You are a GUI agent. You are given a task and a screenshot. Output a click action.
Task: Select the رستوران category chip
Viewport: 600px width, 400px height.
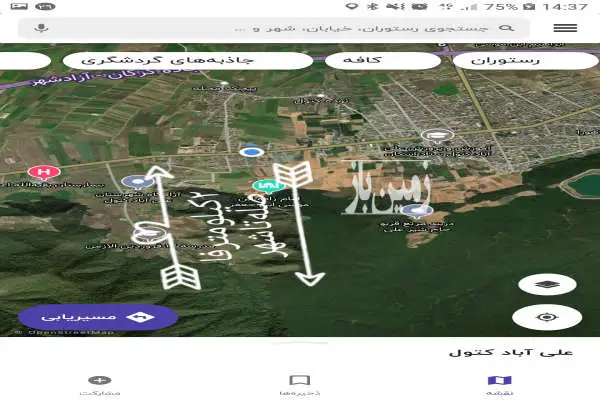(x=525, y=60)
